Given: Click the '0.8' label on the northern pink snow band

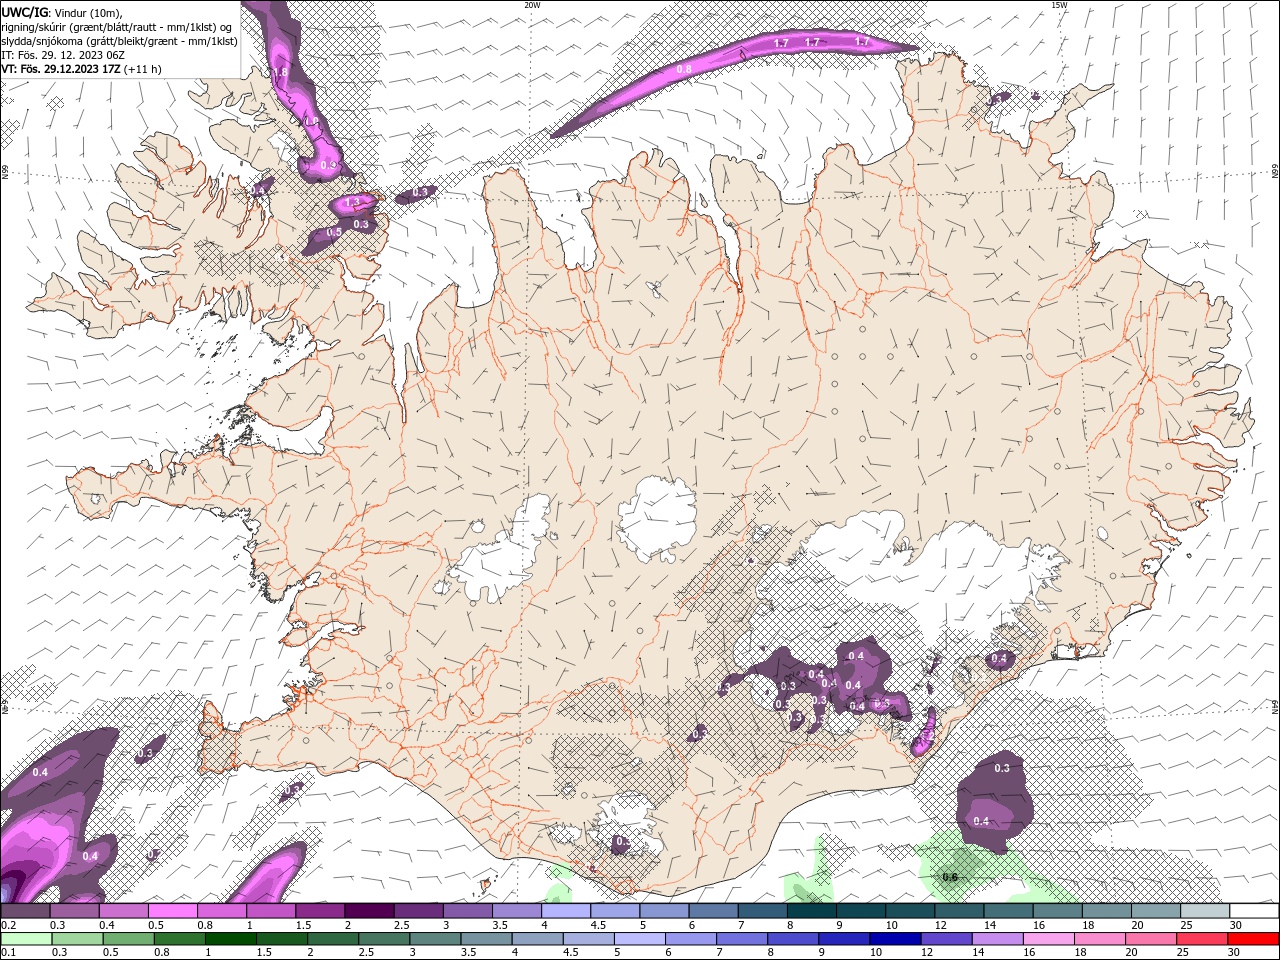Looking at the screenshot, I should [x=684, y=69].
